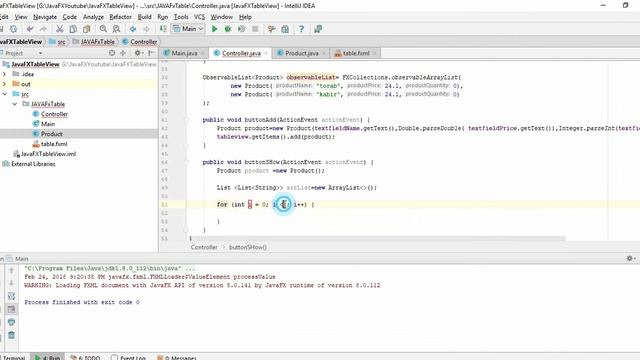Open the Code menu
The width and height of the screenshot is (640, 360).
pos(69,17)
